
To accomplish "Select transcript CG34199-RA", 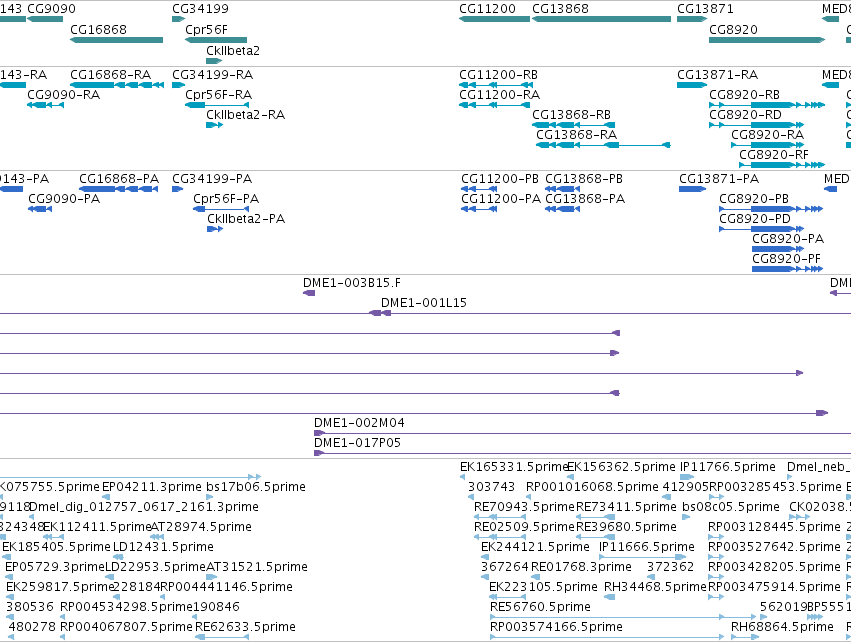I will click(x=213, y=74).
